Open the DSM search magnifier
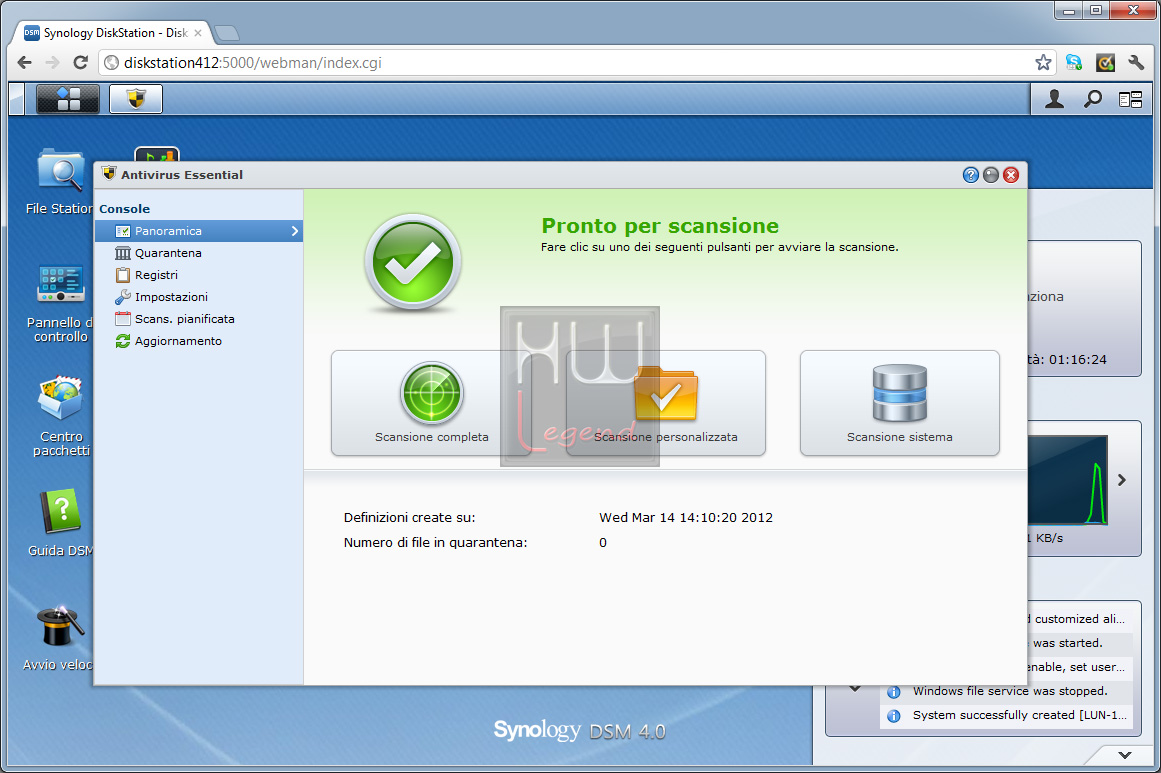 pyautogui.click(x=1092, y=99)
